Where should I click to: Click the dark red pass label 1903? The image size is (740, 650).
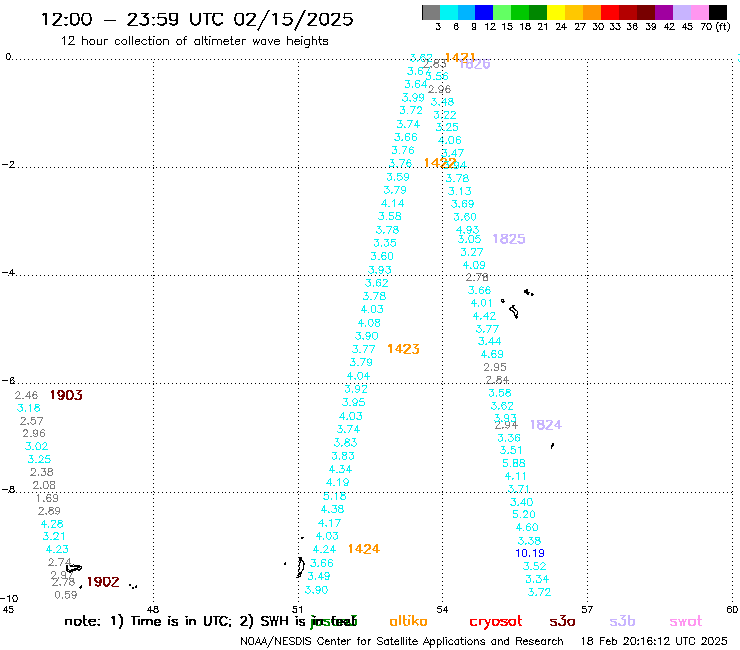tap(66, 395)
